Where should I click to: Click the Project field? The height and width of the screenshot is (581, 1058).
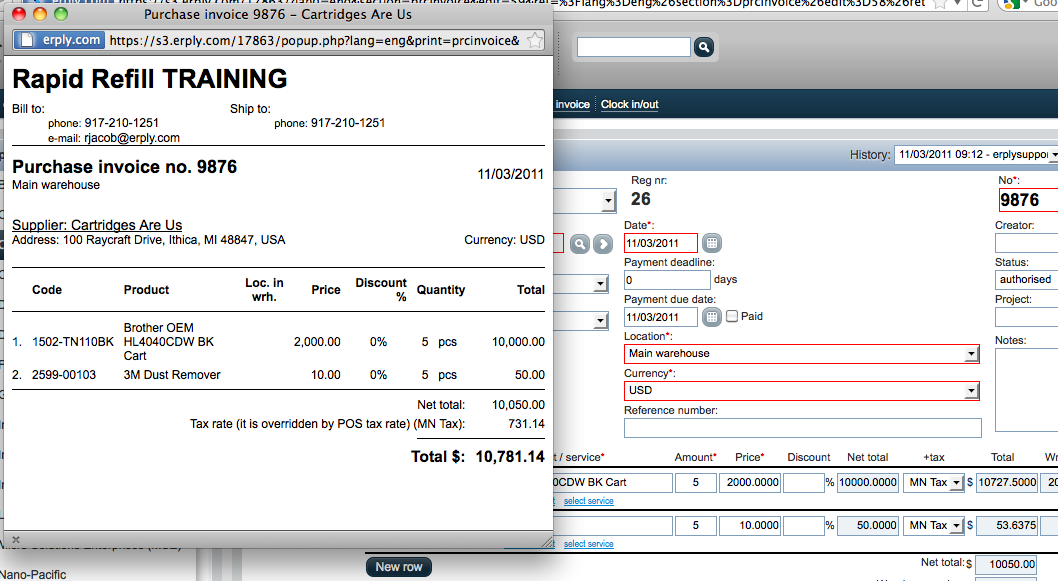[1026, 317]
